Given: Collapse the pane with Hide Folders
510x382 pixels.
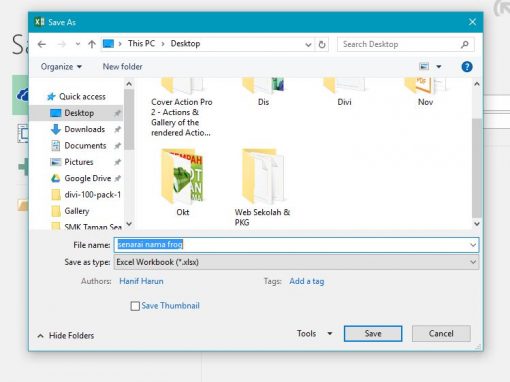Looking at the screenshot, I should [66, 335].
